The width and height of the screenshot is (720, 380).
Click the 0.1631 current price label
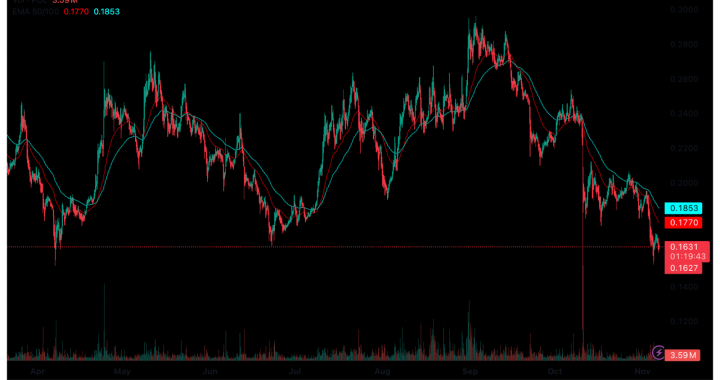[684, 247]
